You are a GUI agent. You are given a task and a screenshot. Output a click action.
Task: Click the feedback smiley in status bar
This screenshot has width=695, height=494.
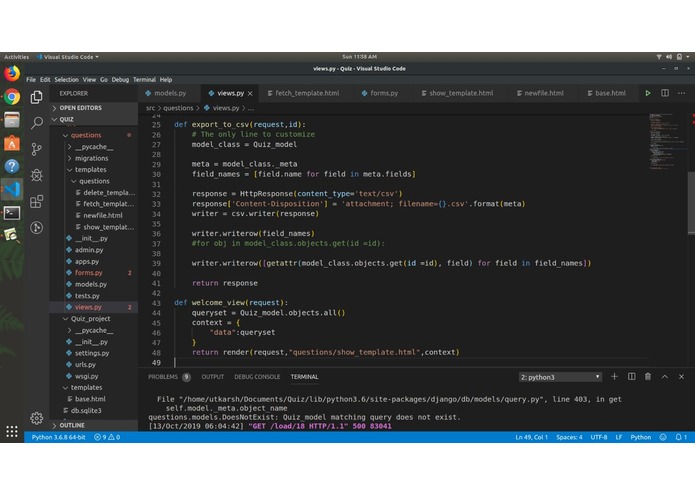tap(663, 437)
